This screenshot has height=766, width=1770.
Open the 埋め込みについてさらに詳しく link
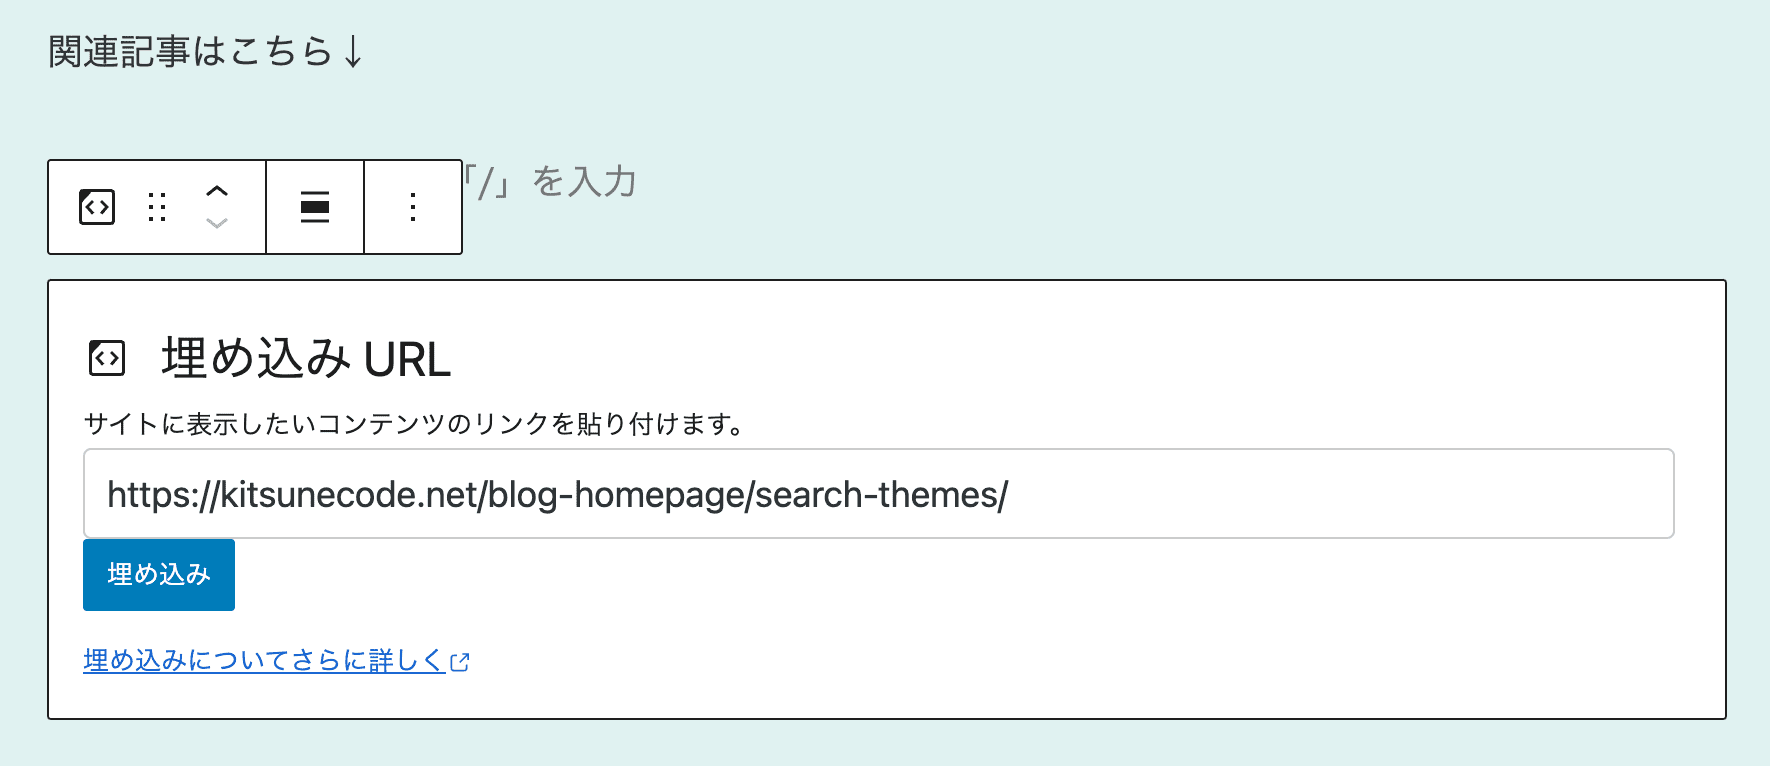pyautogui.click(x=263, y=660)
